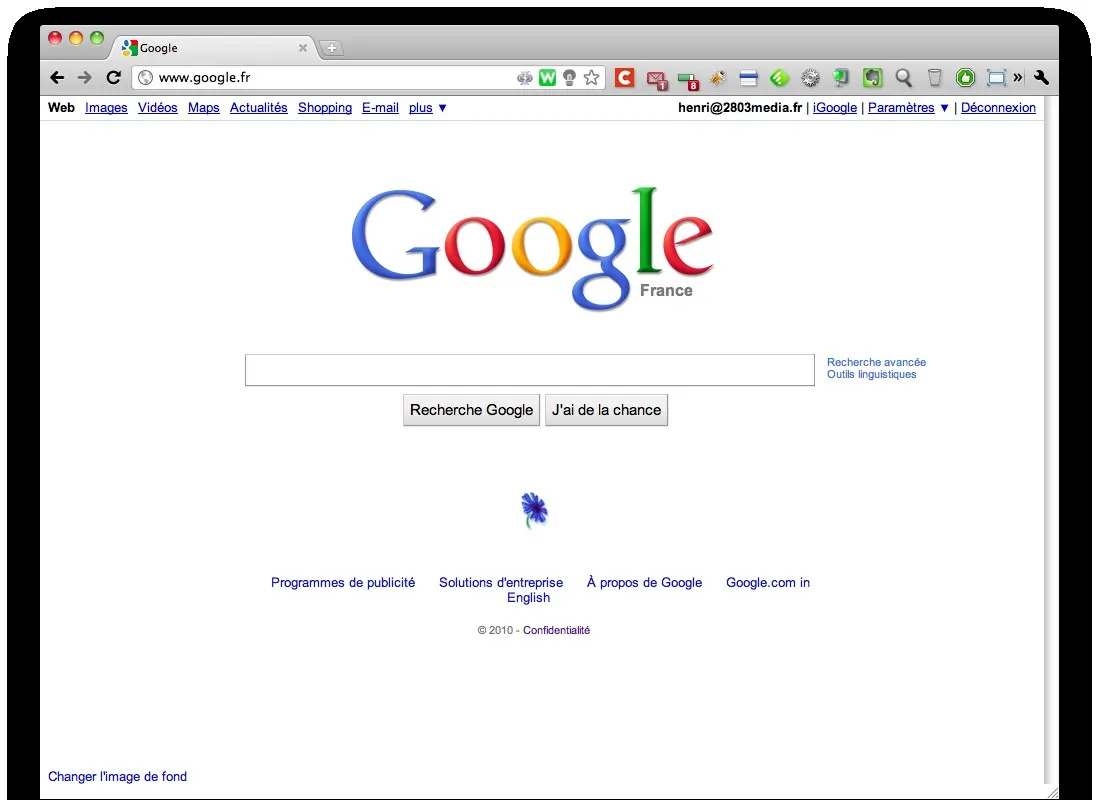Open Actualités in the top bar

pyautogui.click(x=259, y=107)
